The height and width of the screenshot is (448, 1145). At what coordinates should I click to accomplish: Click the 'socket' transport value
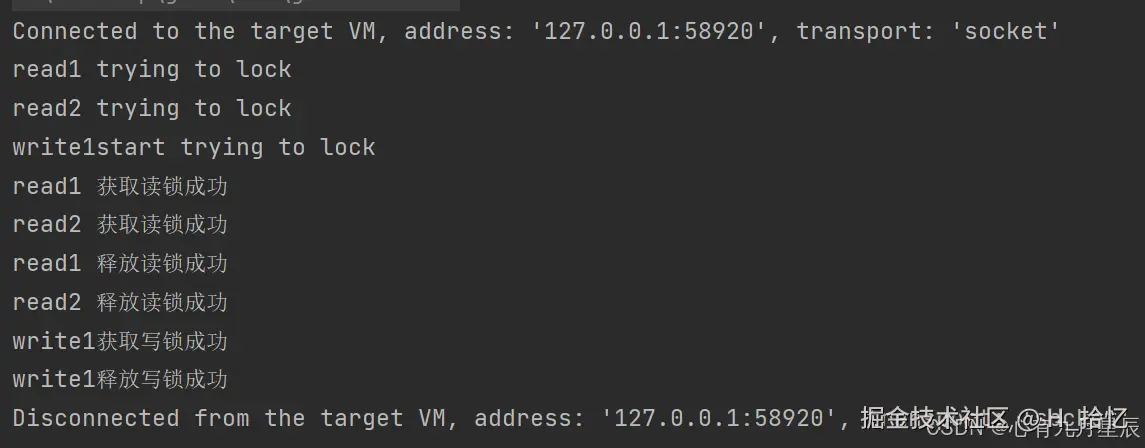pos(1005,31)
